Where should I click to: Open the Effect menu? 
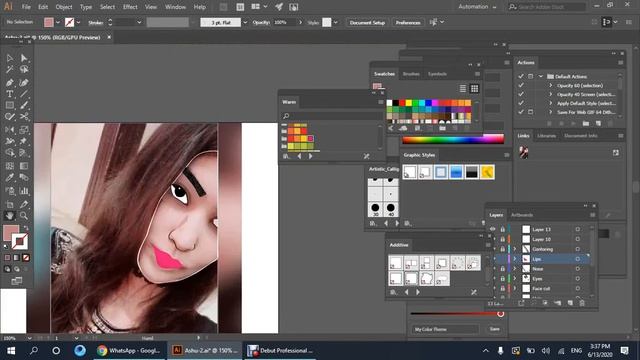[x=130, y=7]
